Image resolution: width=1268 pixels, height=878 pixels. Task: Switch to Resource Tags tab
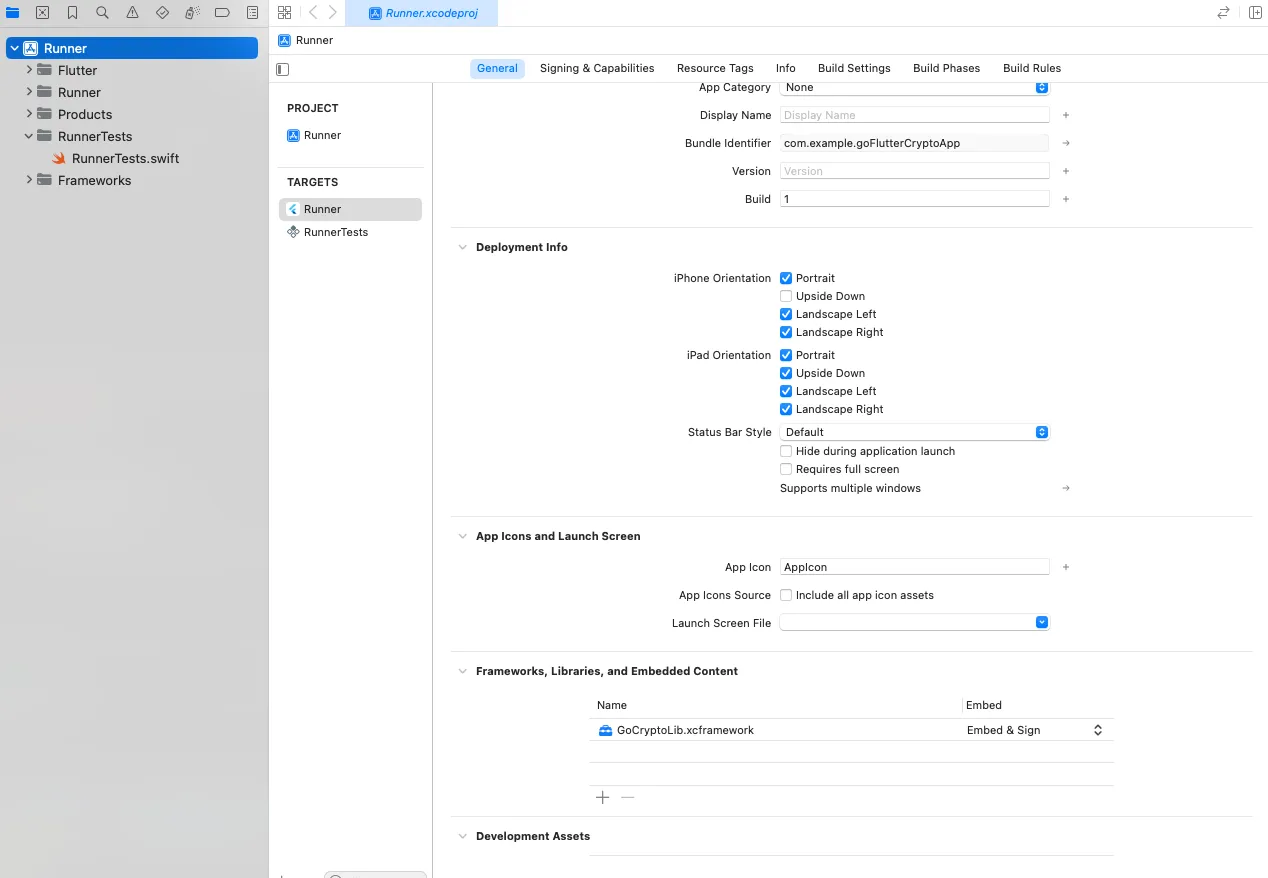(715, 68)
